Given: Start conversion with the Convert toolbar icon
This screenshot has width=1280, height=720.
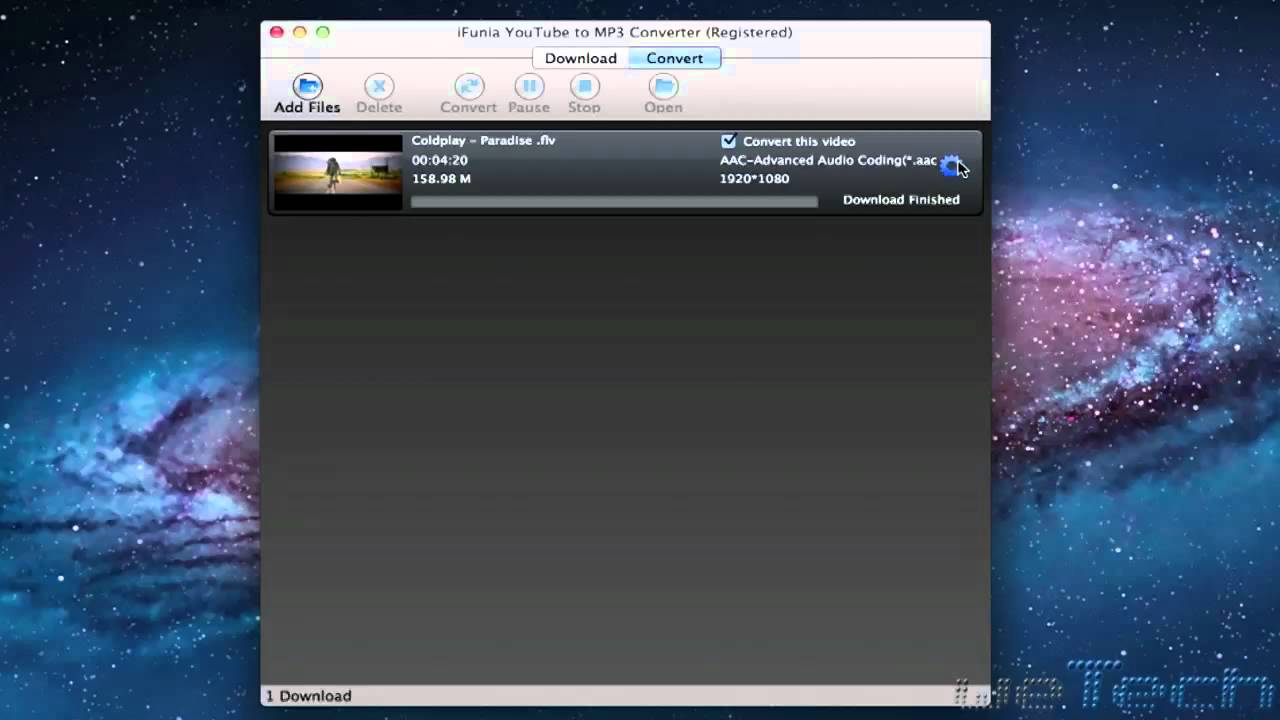Looking at the screenshot, I should (x=468, y=87).
